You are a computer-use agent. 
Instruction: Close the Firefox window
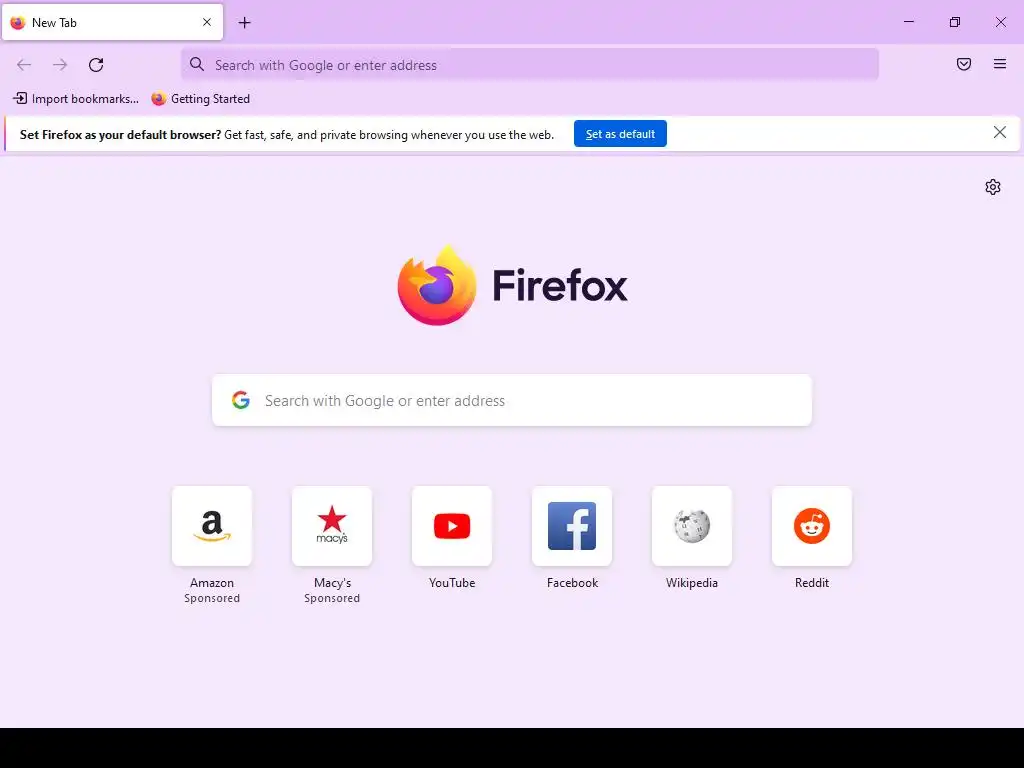(1000, 22)
